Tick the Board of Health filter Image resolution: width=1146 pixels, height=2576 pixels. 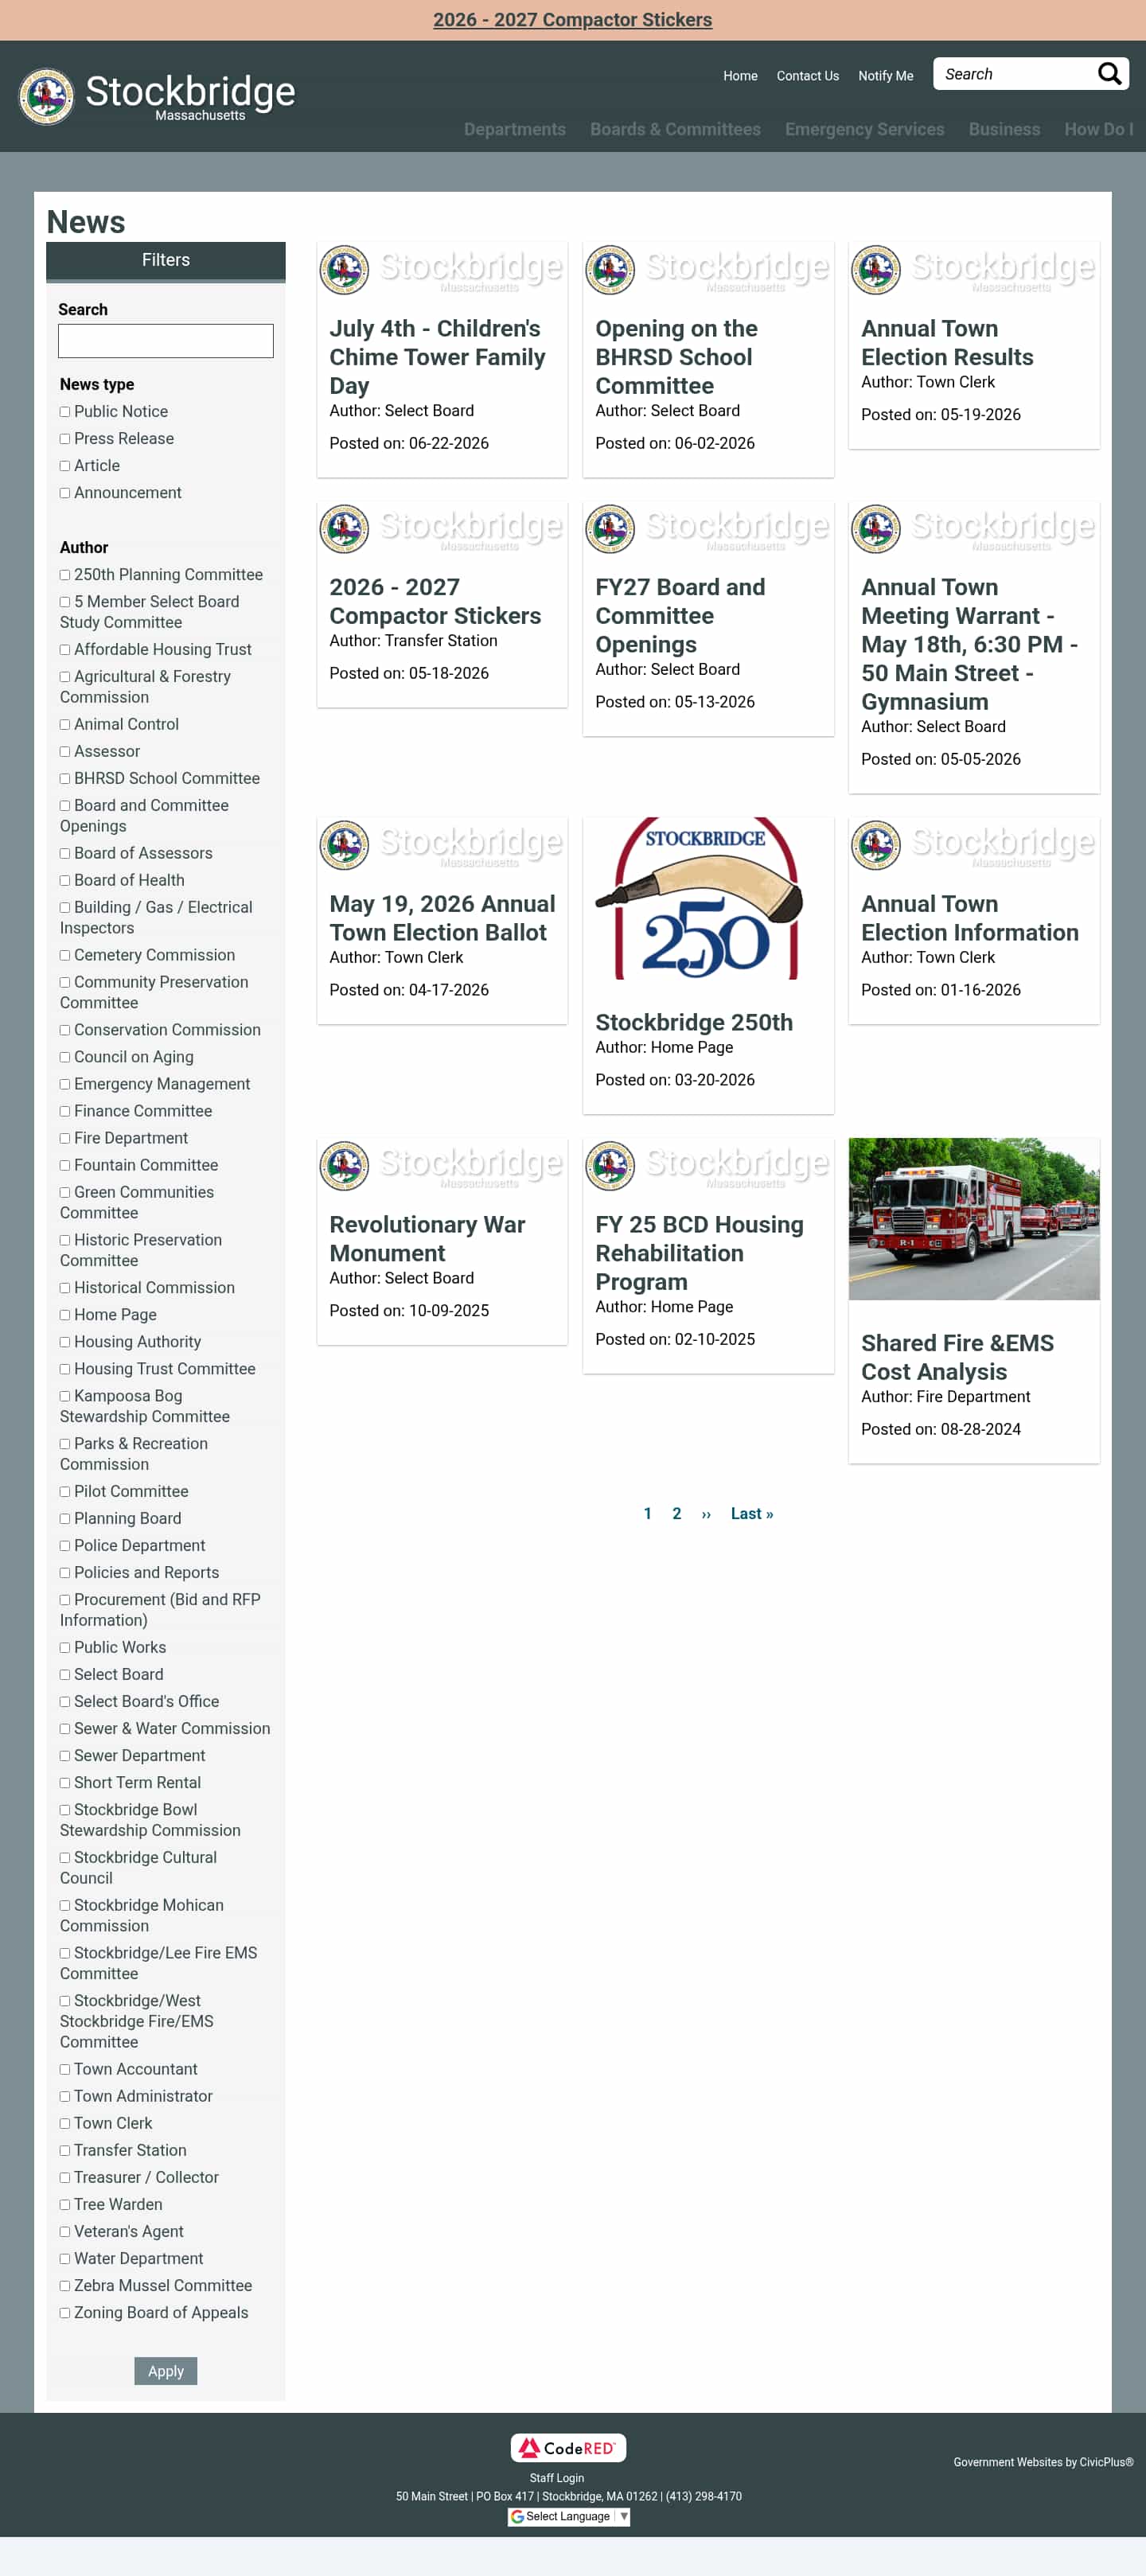tap(65, 881)
